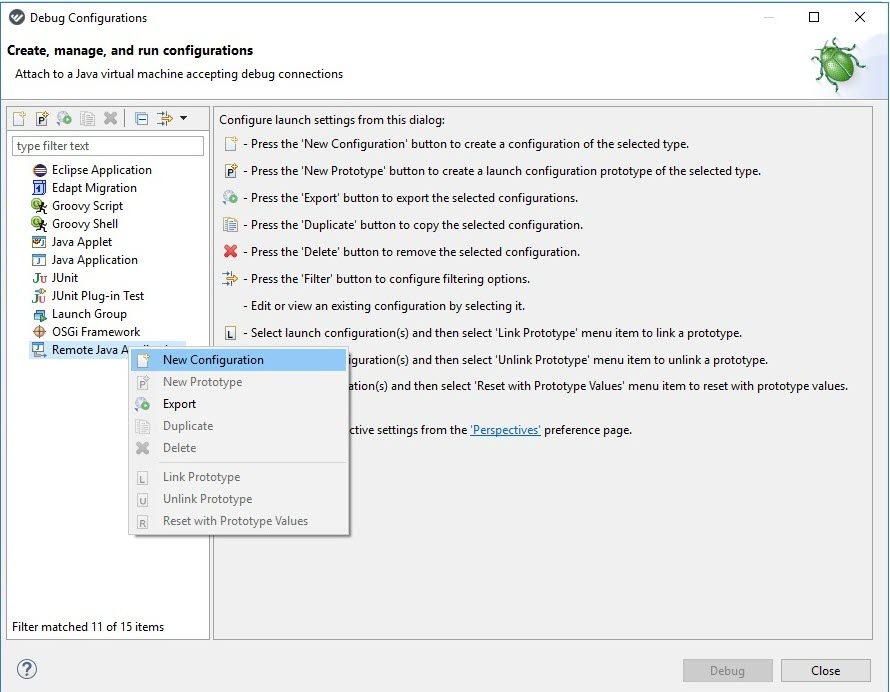Viewport: 890px width, 692px height.
Task: Focus the type filter text field
Action: [x=108, y=146]
